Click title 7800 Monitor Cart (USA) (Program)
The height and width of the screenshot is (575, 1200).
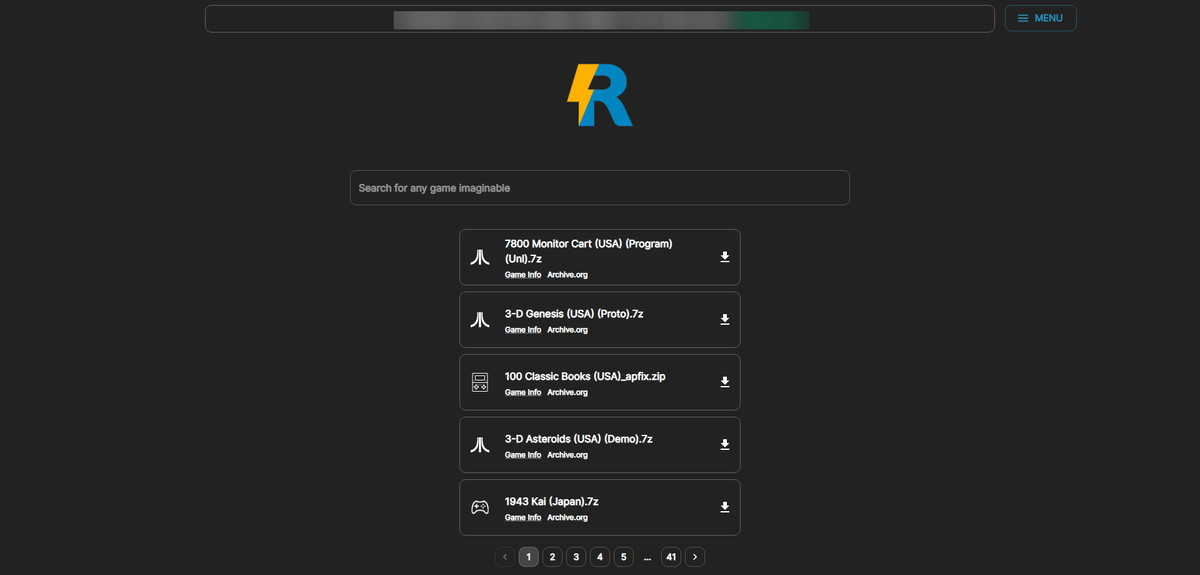pyautogui.click(x=588, y=250)
